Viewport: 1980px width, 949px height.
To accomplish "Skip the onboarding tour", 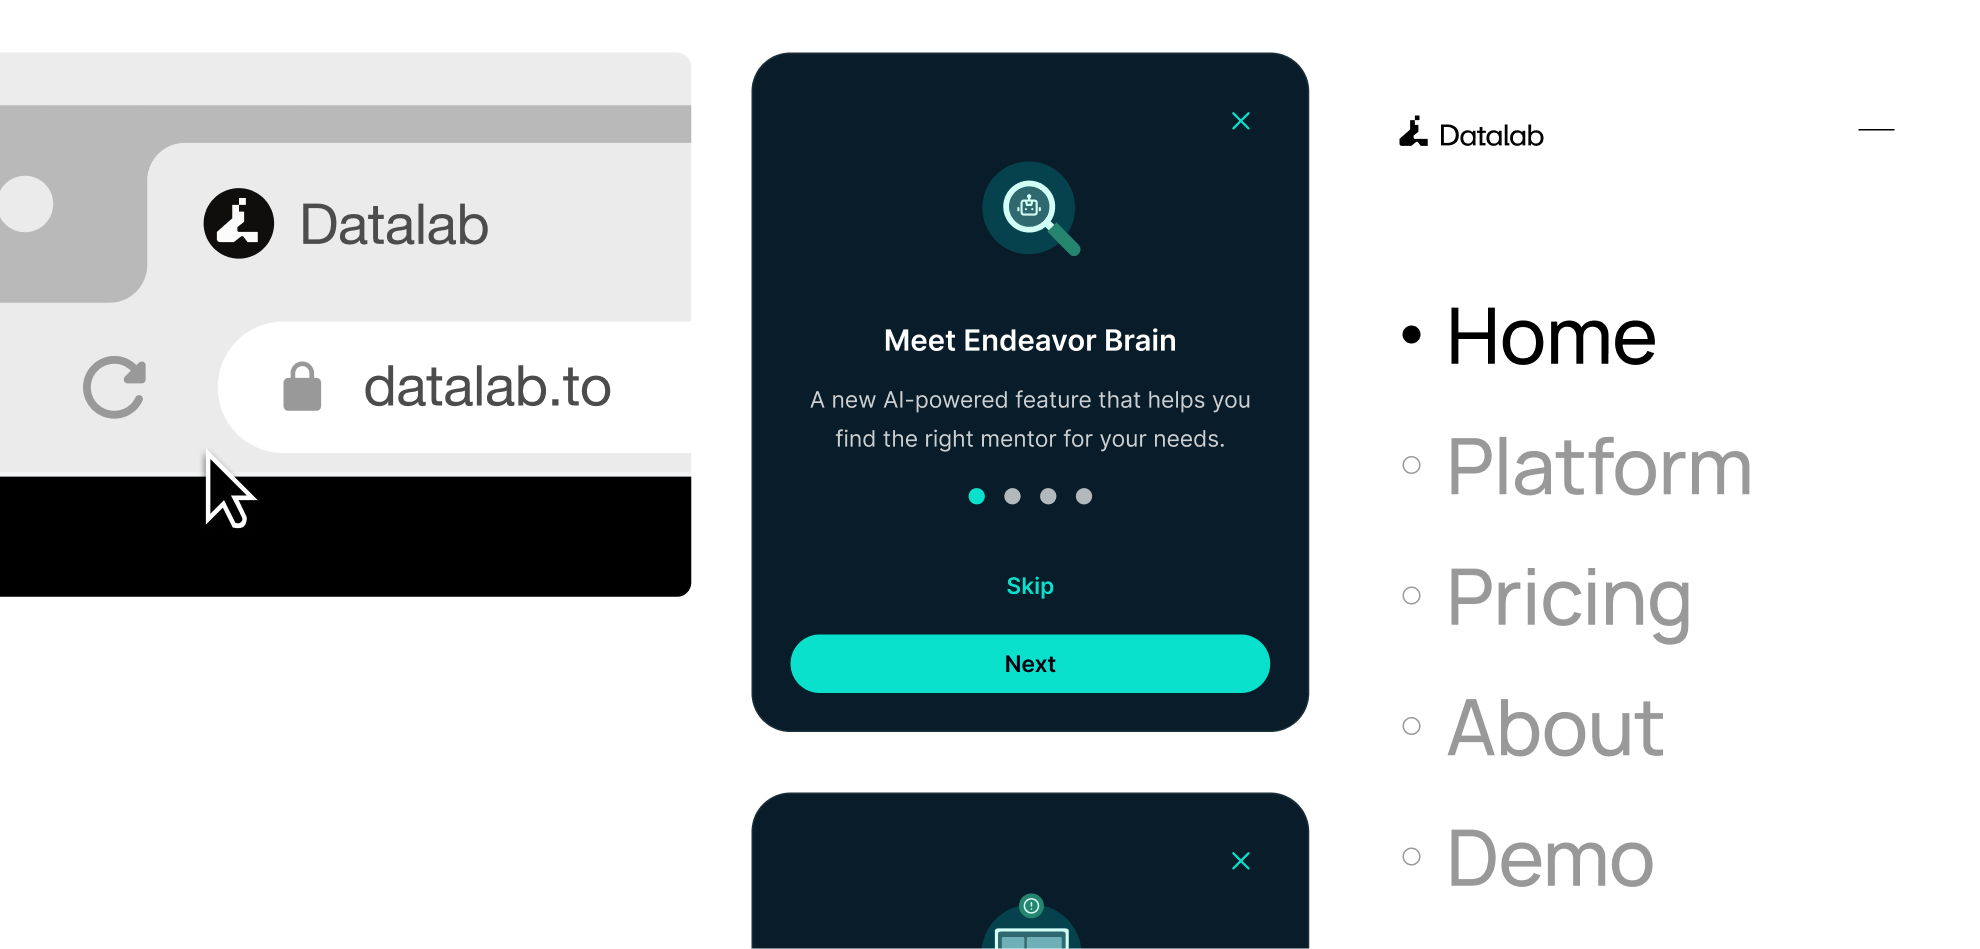I will tap(1030, 586).
